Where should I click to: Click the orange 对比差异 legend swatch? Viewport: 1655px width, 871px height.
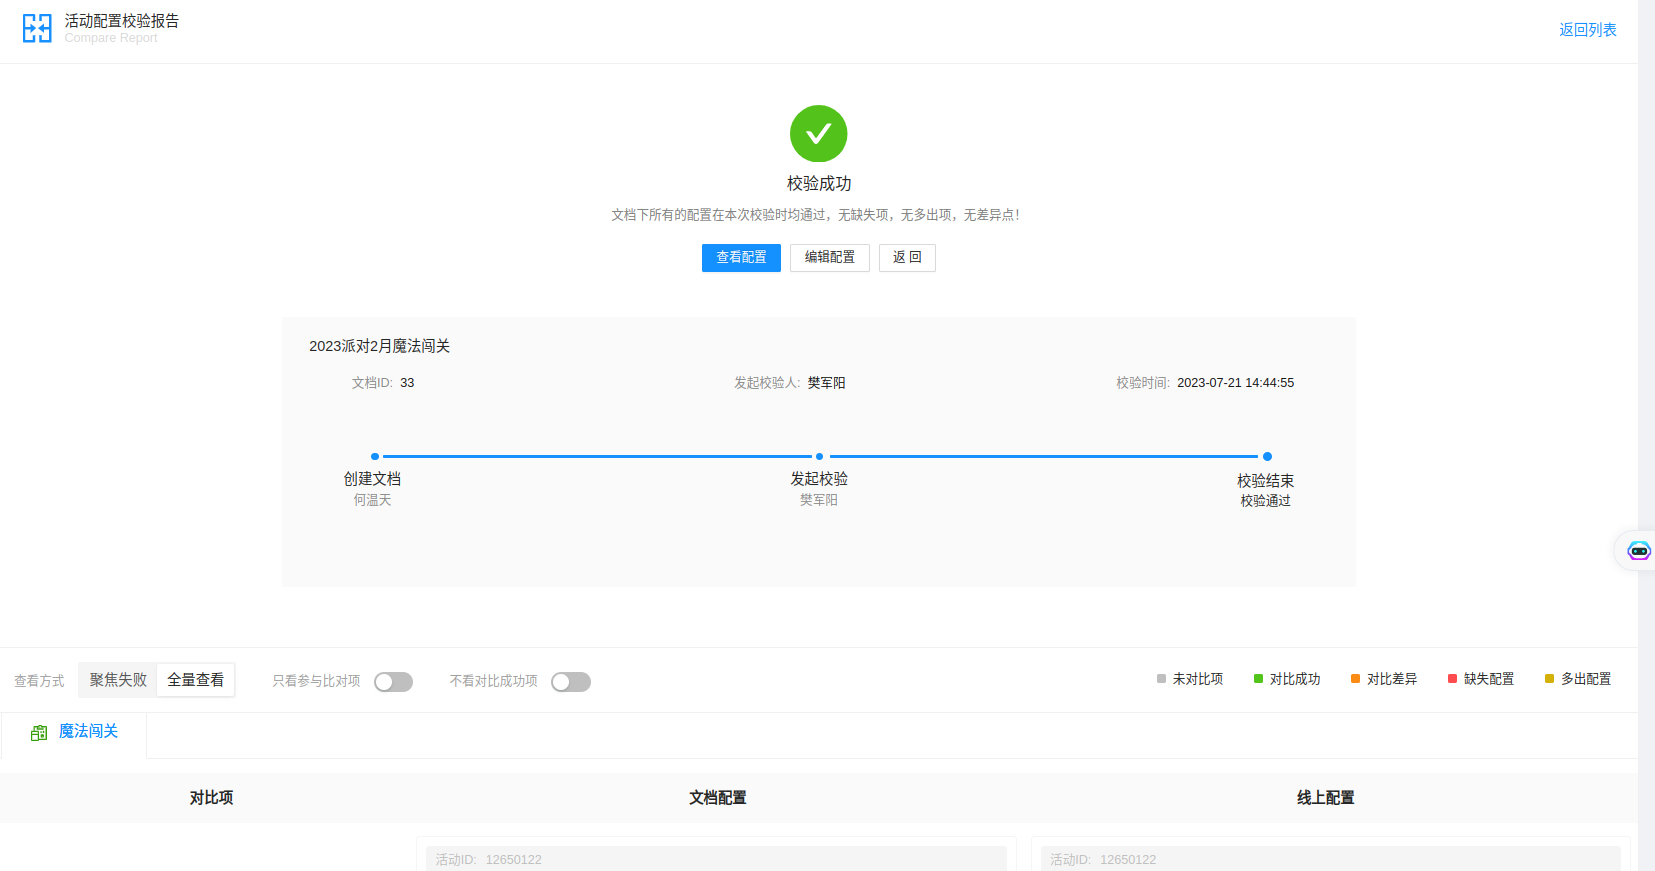coord(1355,679)
